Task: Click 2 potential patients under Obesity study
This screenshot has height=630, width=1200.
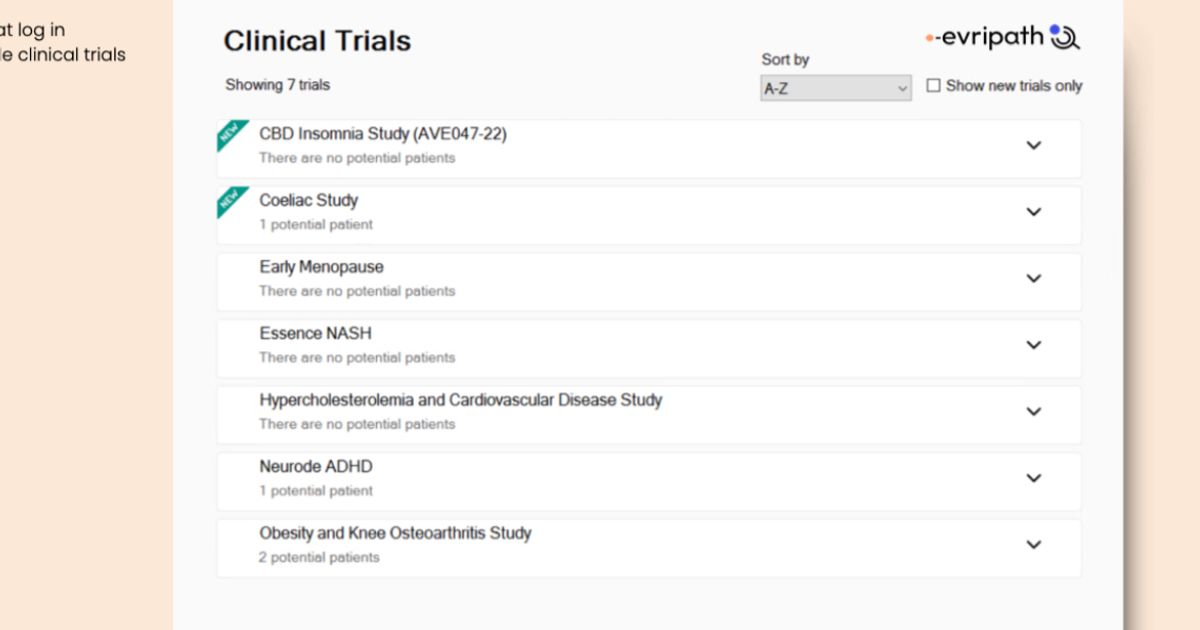Action: click(x=320, y=558)
